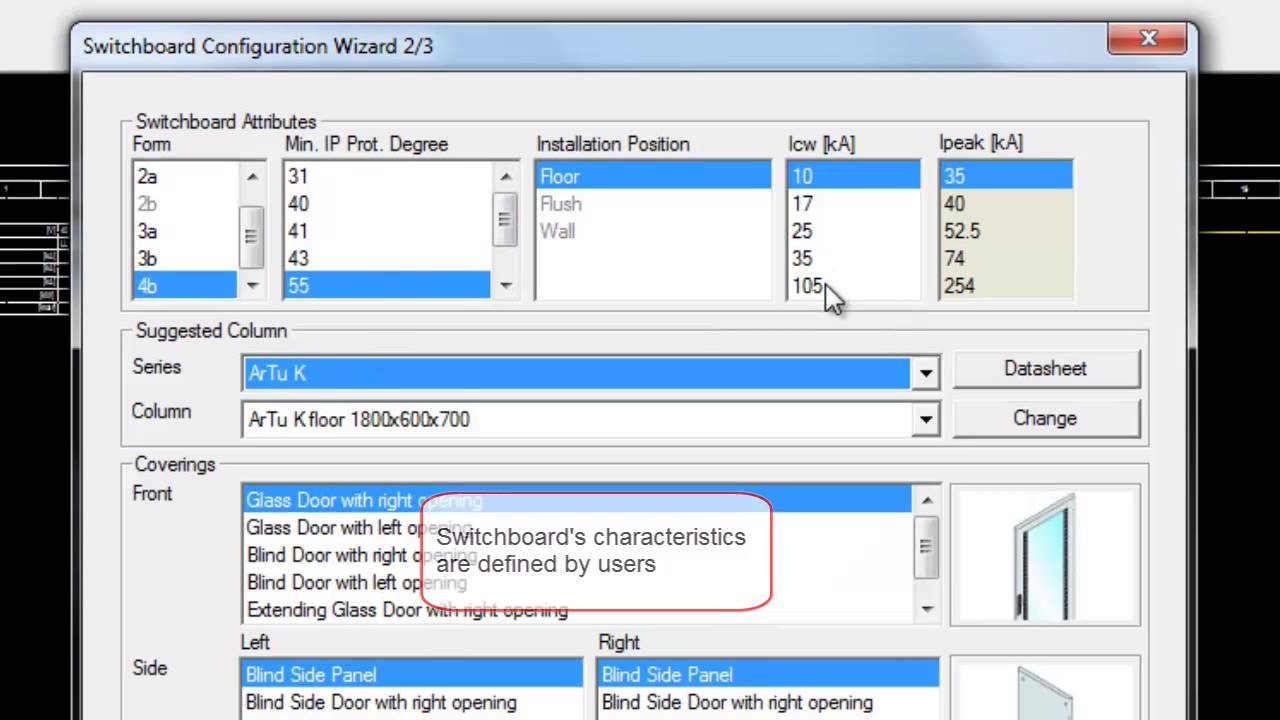Select Blind Side Door right opening, Left list

point(412,703)
